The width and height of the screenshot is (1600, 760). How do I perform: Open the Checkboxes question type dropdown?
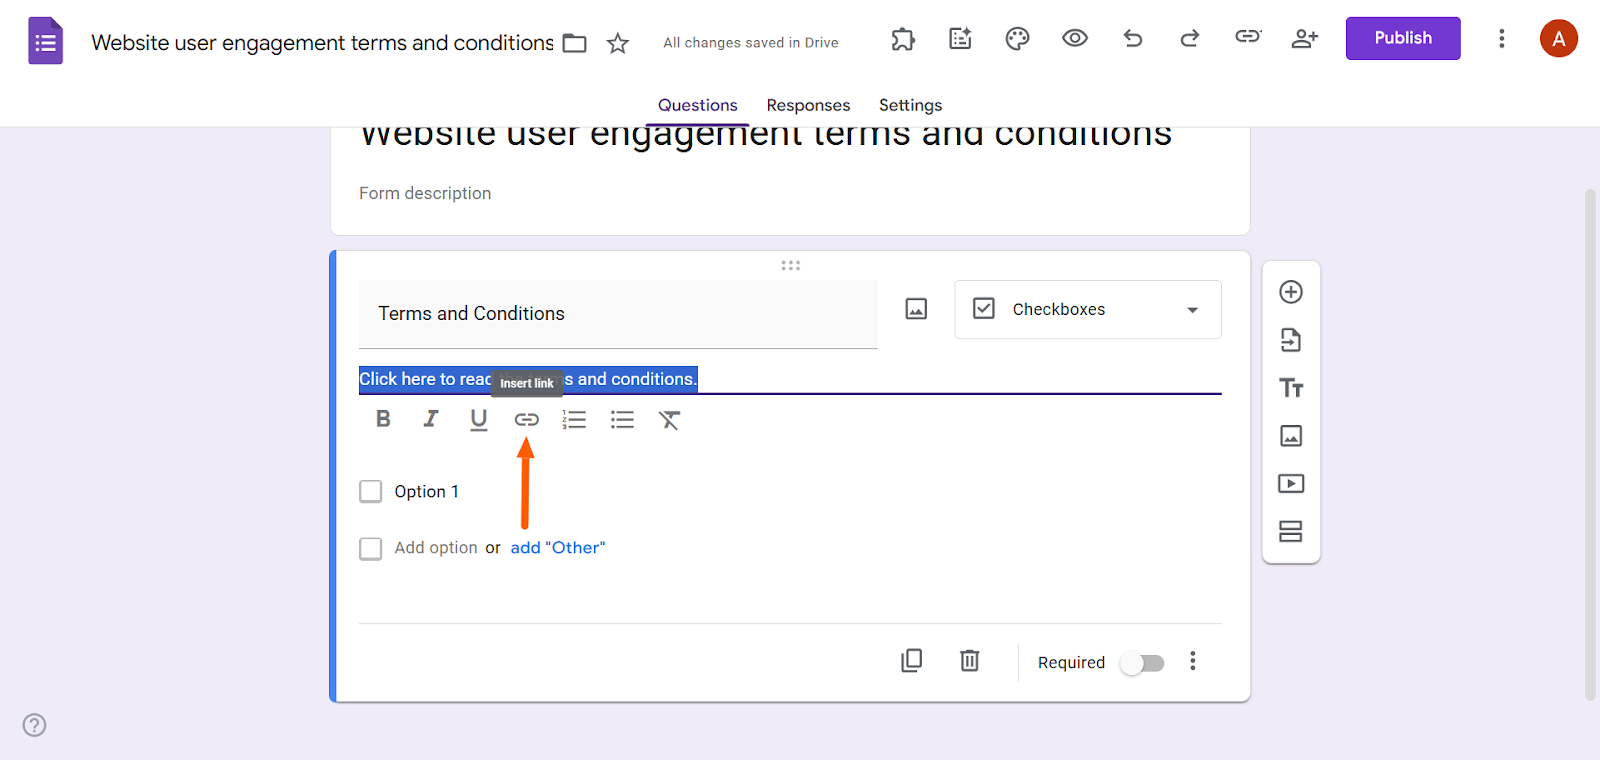click(x=1088, y=310)
